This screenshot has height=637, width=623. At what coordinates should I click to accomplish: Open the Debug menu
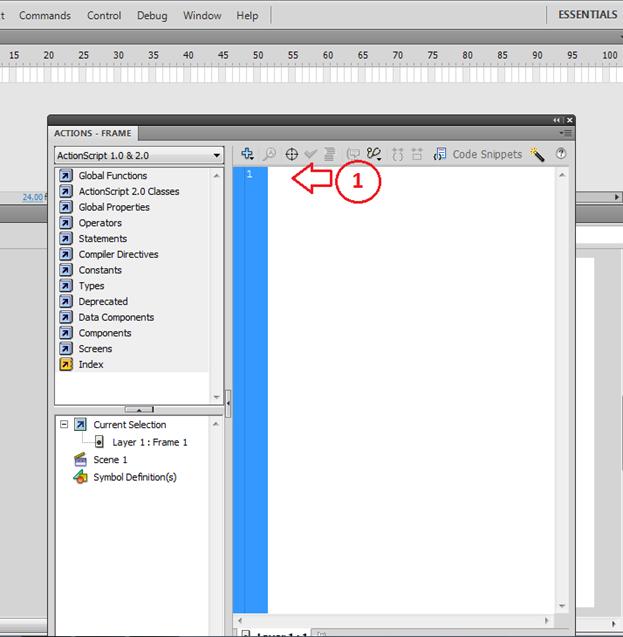152,15
